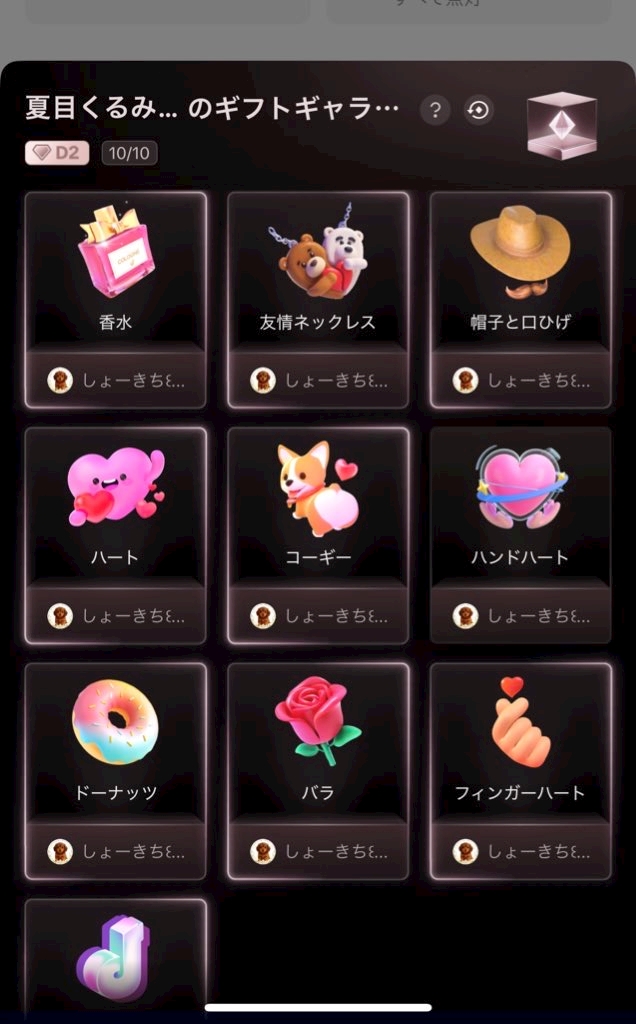Screen dimensions: 636x1024
Task: Tap the ドーナッツ donut gift
Action: (116, 771)
